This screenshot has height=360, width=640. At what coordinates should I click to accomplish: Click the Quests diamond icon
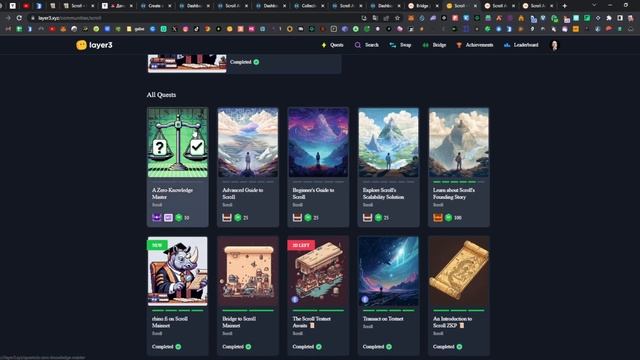324,45
